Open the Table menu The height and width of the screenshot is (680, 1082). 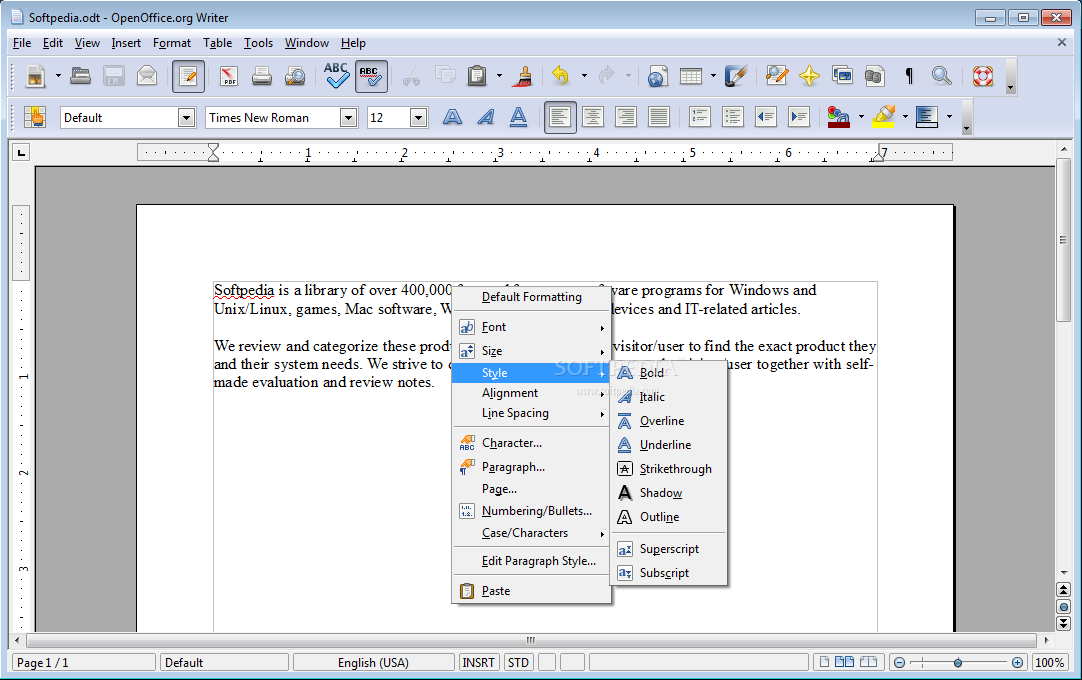point(217,43)
